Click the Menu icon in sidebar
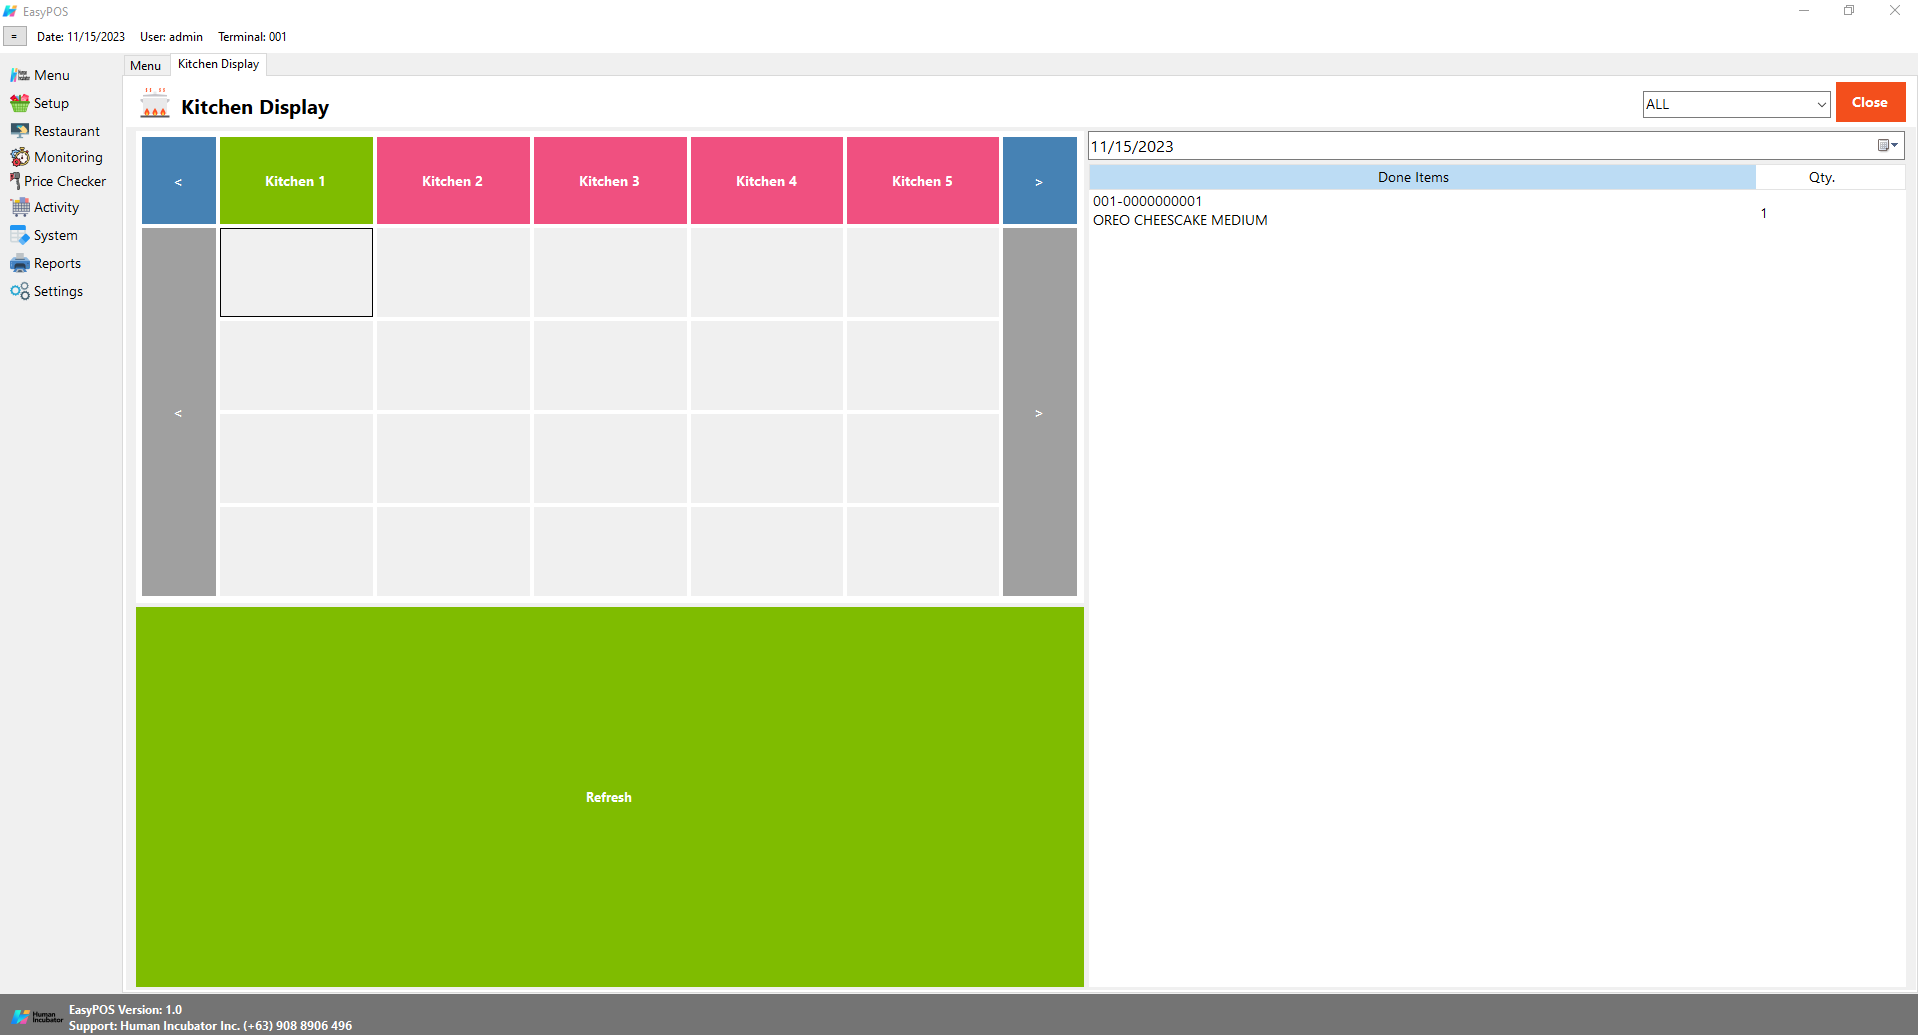This screenshot has width=1918, height=1035. 19,75
